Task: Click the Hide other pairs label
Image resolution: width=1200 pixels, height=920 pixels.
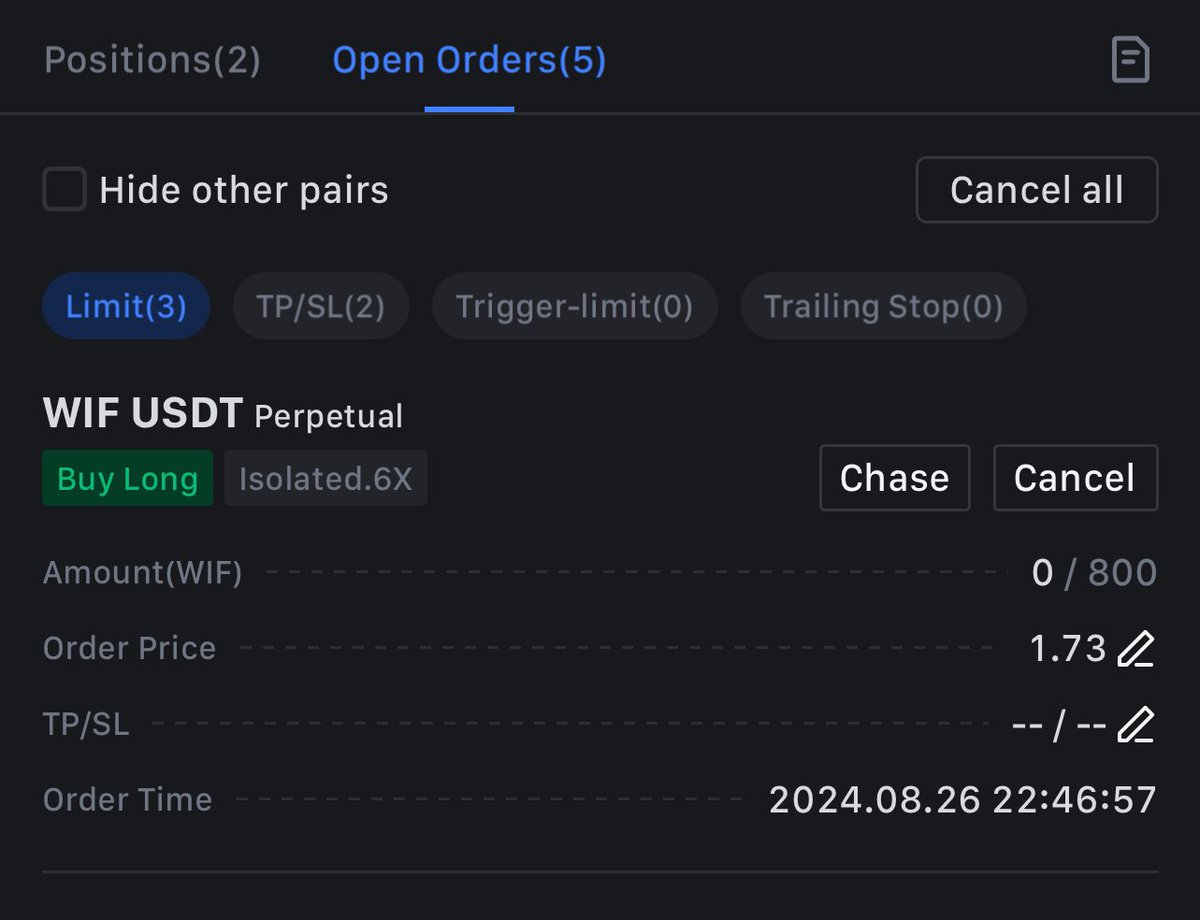Action: pyautogui.click(x=244, y=190)
